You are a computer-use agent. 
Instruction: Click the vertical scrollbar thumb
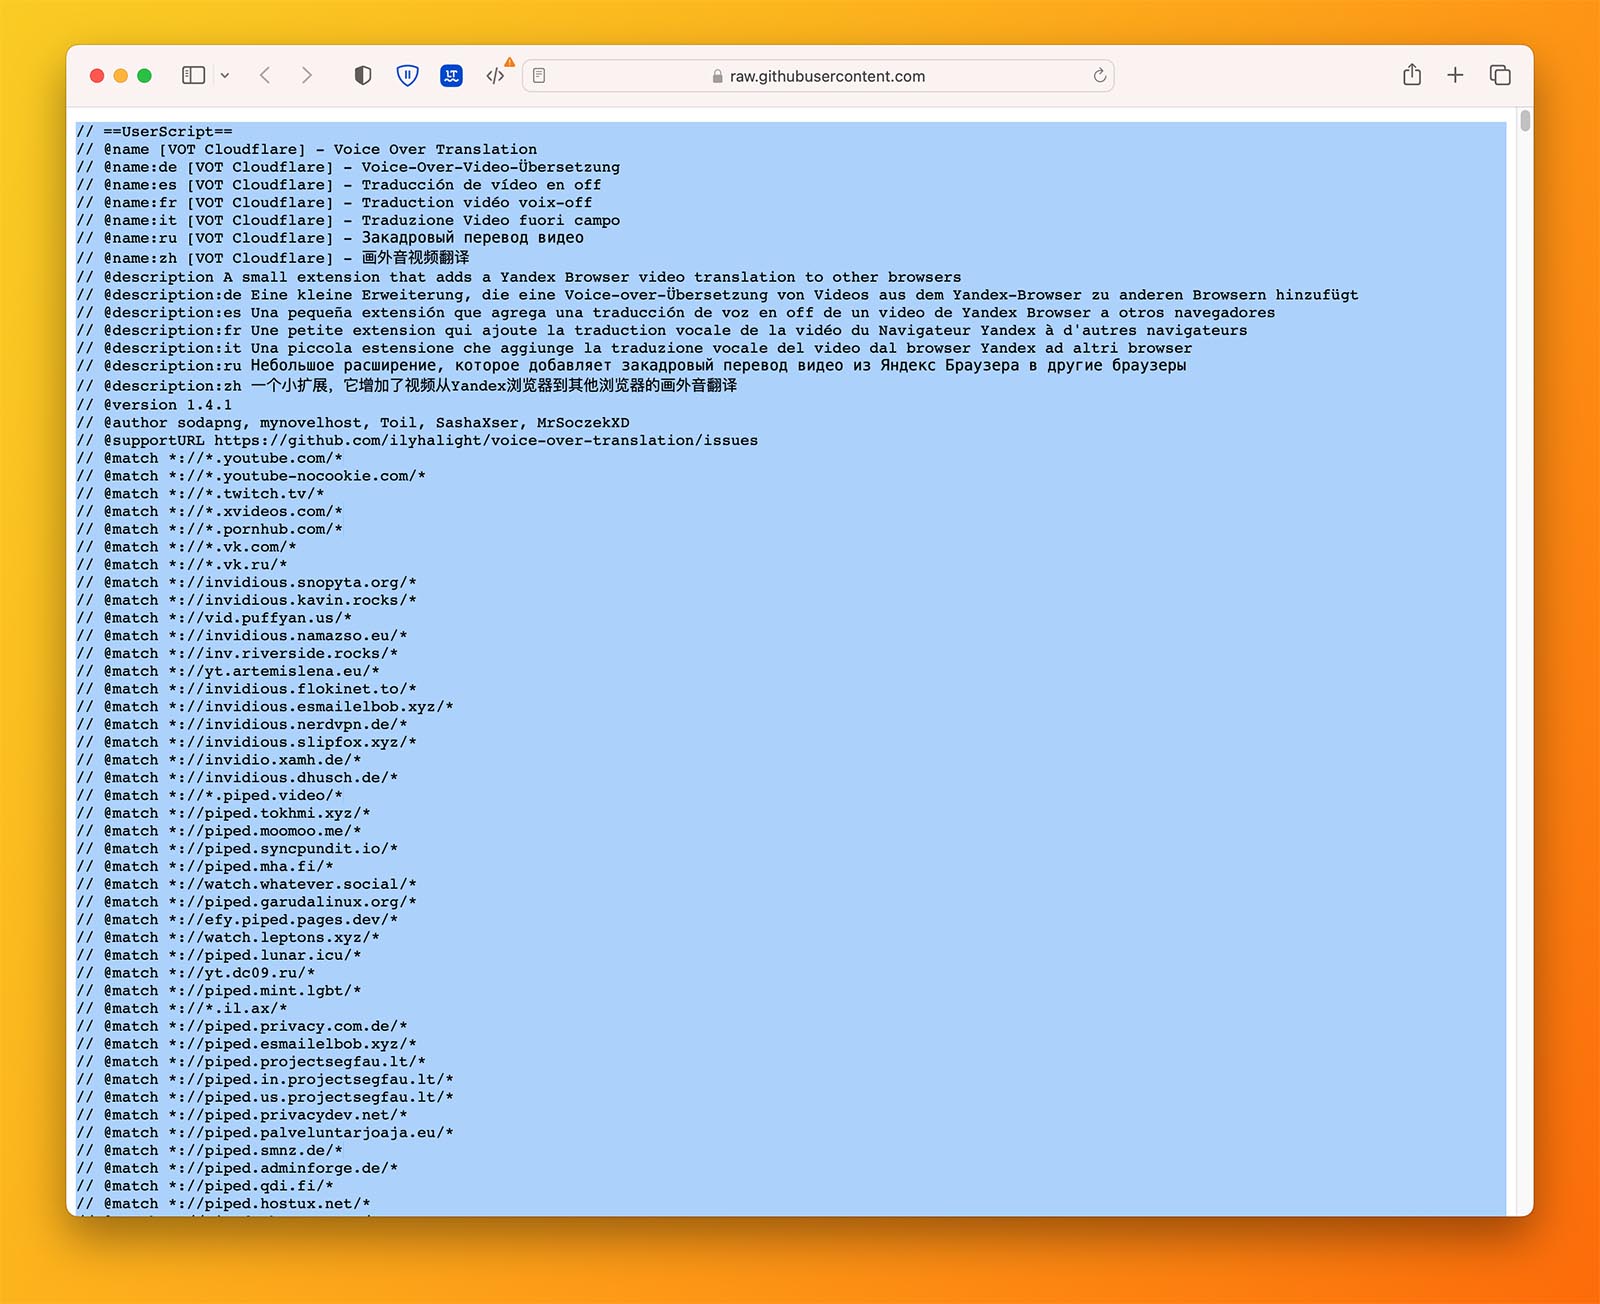click(1524, 121)
